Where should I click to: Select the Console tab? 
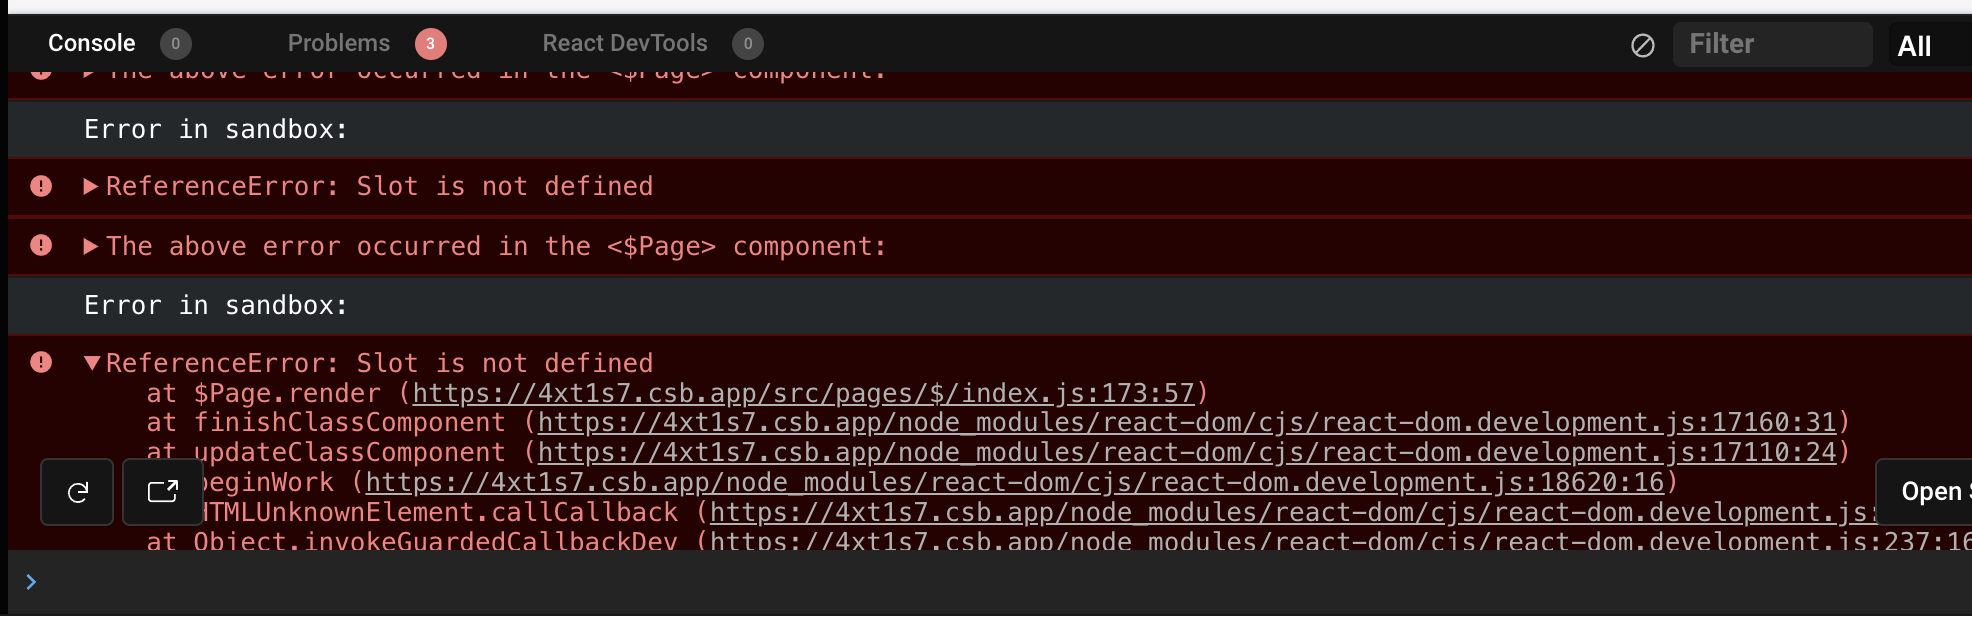point(91,43)
